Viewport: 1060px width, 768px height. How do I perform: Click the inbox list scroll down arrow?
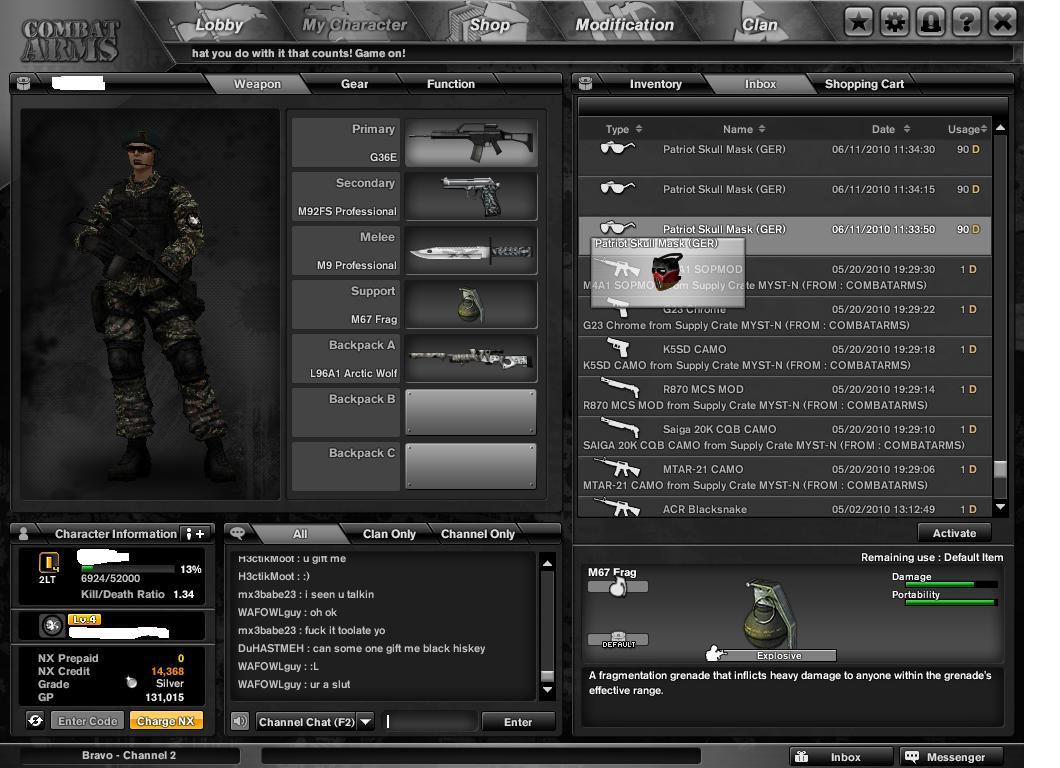(1000, 506)
